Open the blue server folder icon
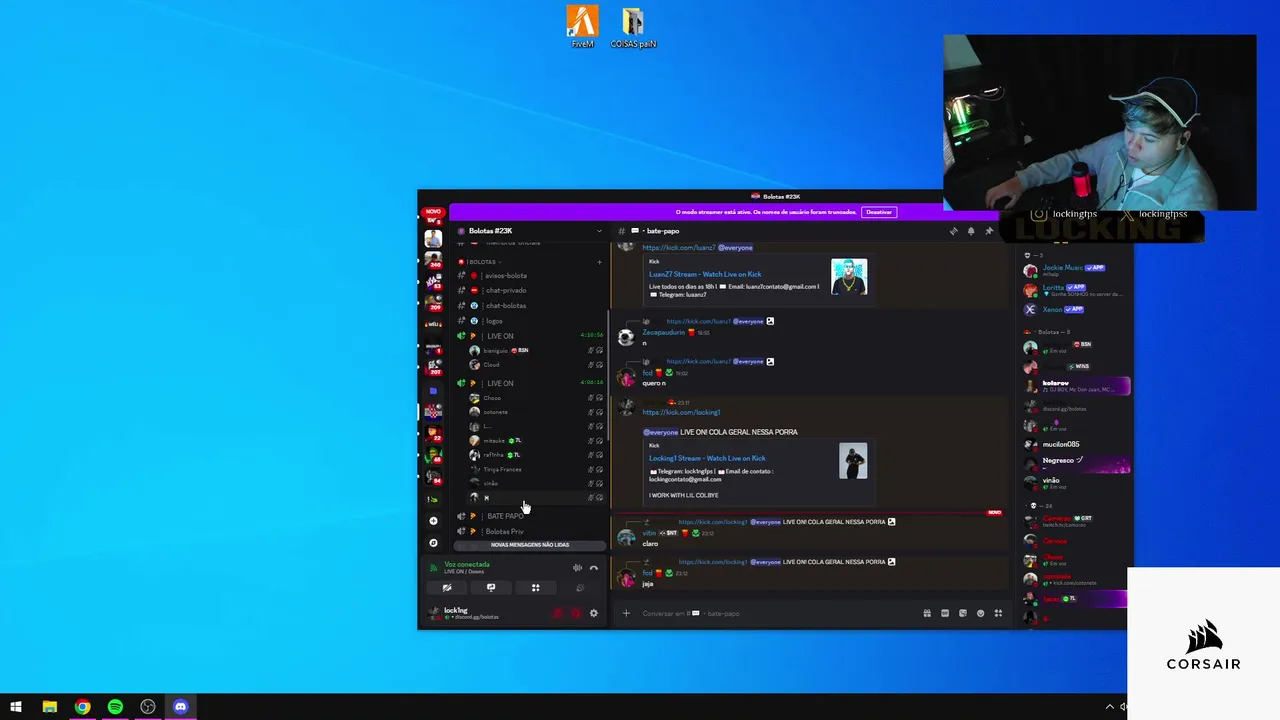The image size is (1280, 720). coord(433,390)
